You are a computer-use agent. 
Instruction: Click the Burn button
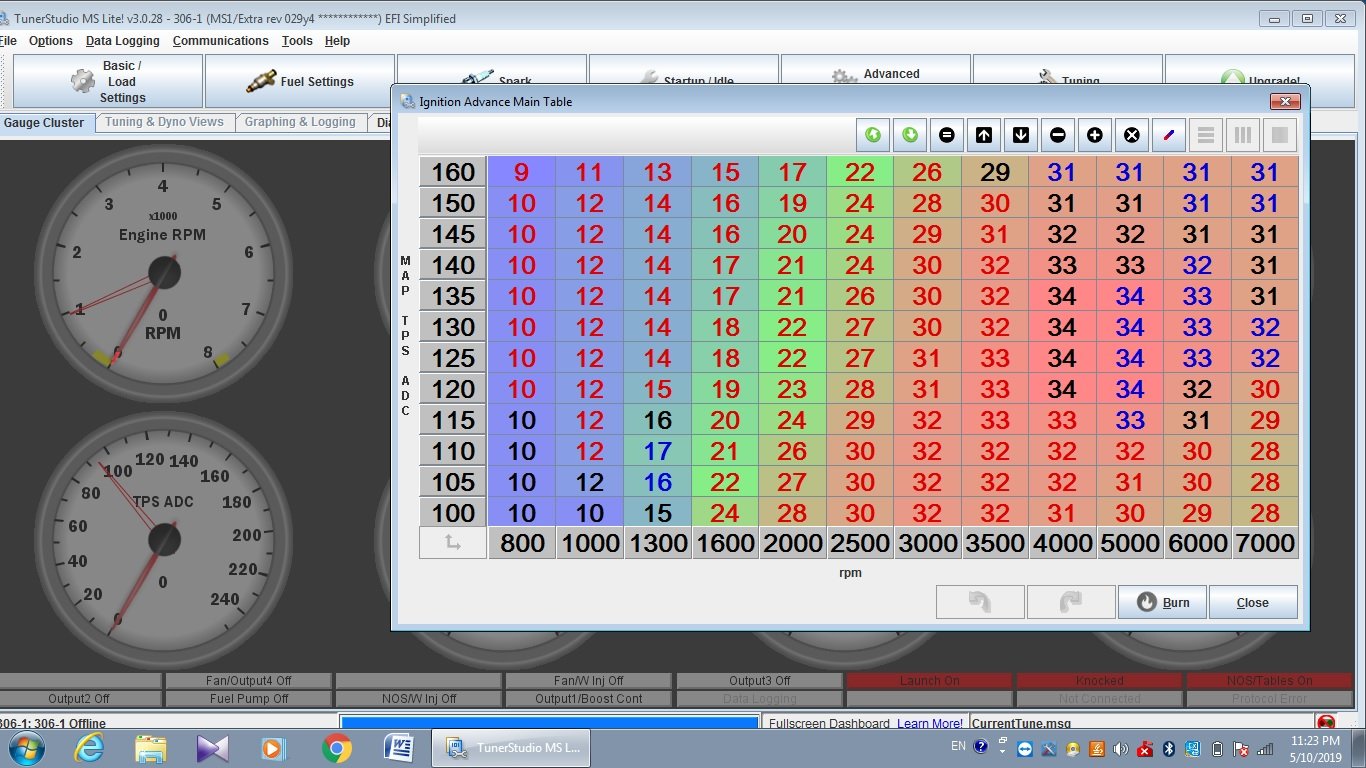point(1162,602)
